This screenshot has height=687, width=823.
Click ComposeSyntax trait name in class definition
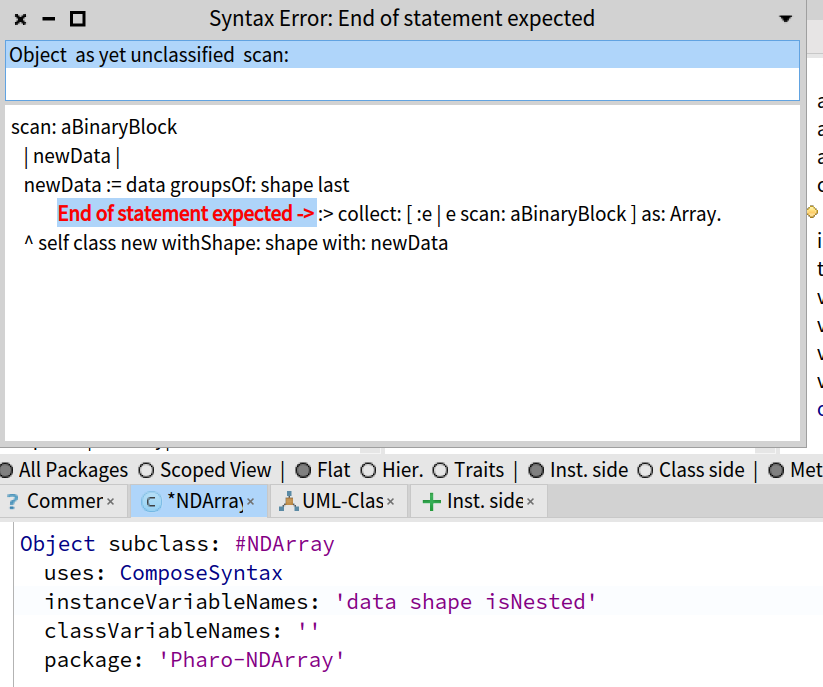(201, 573)
